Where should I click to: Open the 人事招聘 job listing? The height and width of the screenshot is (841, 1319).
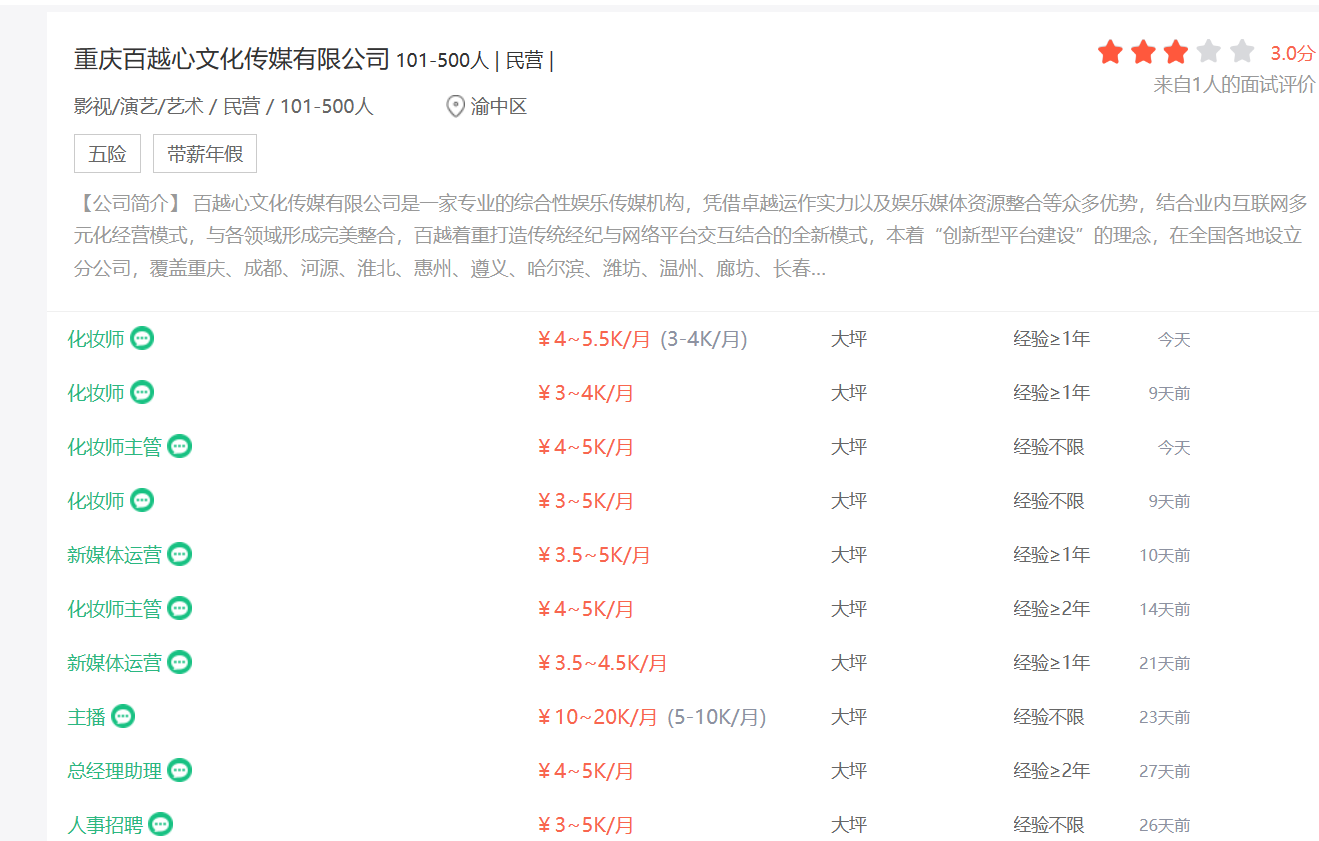pos(105,825)
